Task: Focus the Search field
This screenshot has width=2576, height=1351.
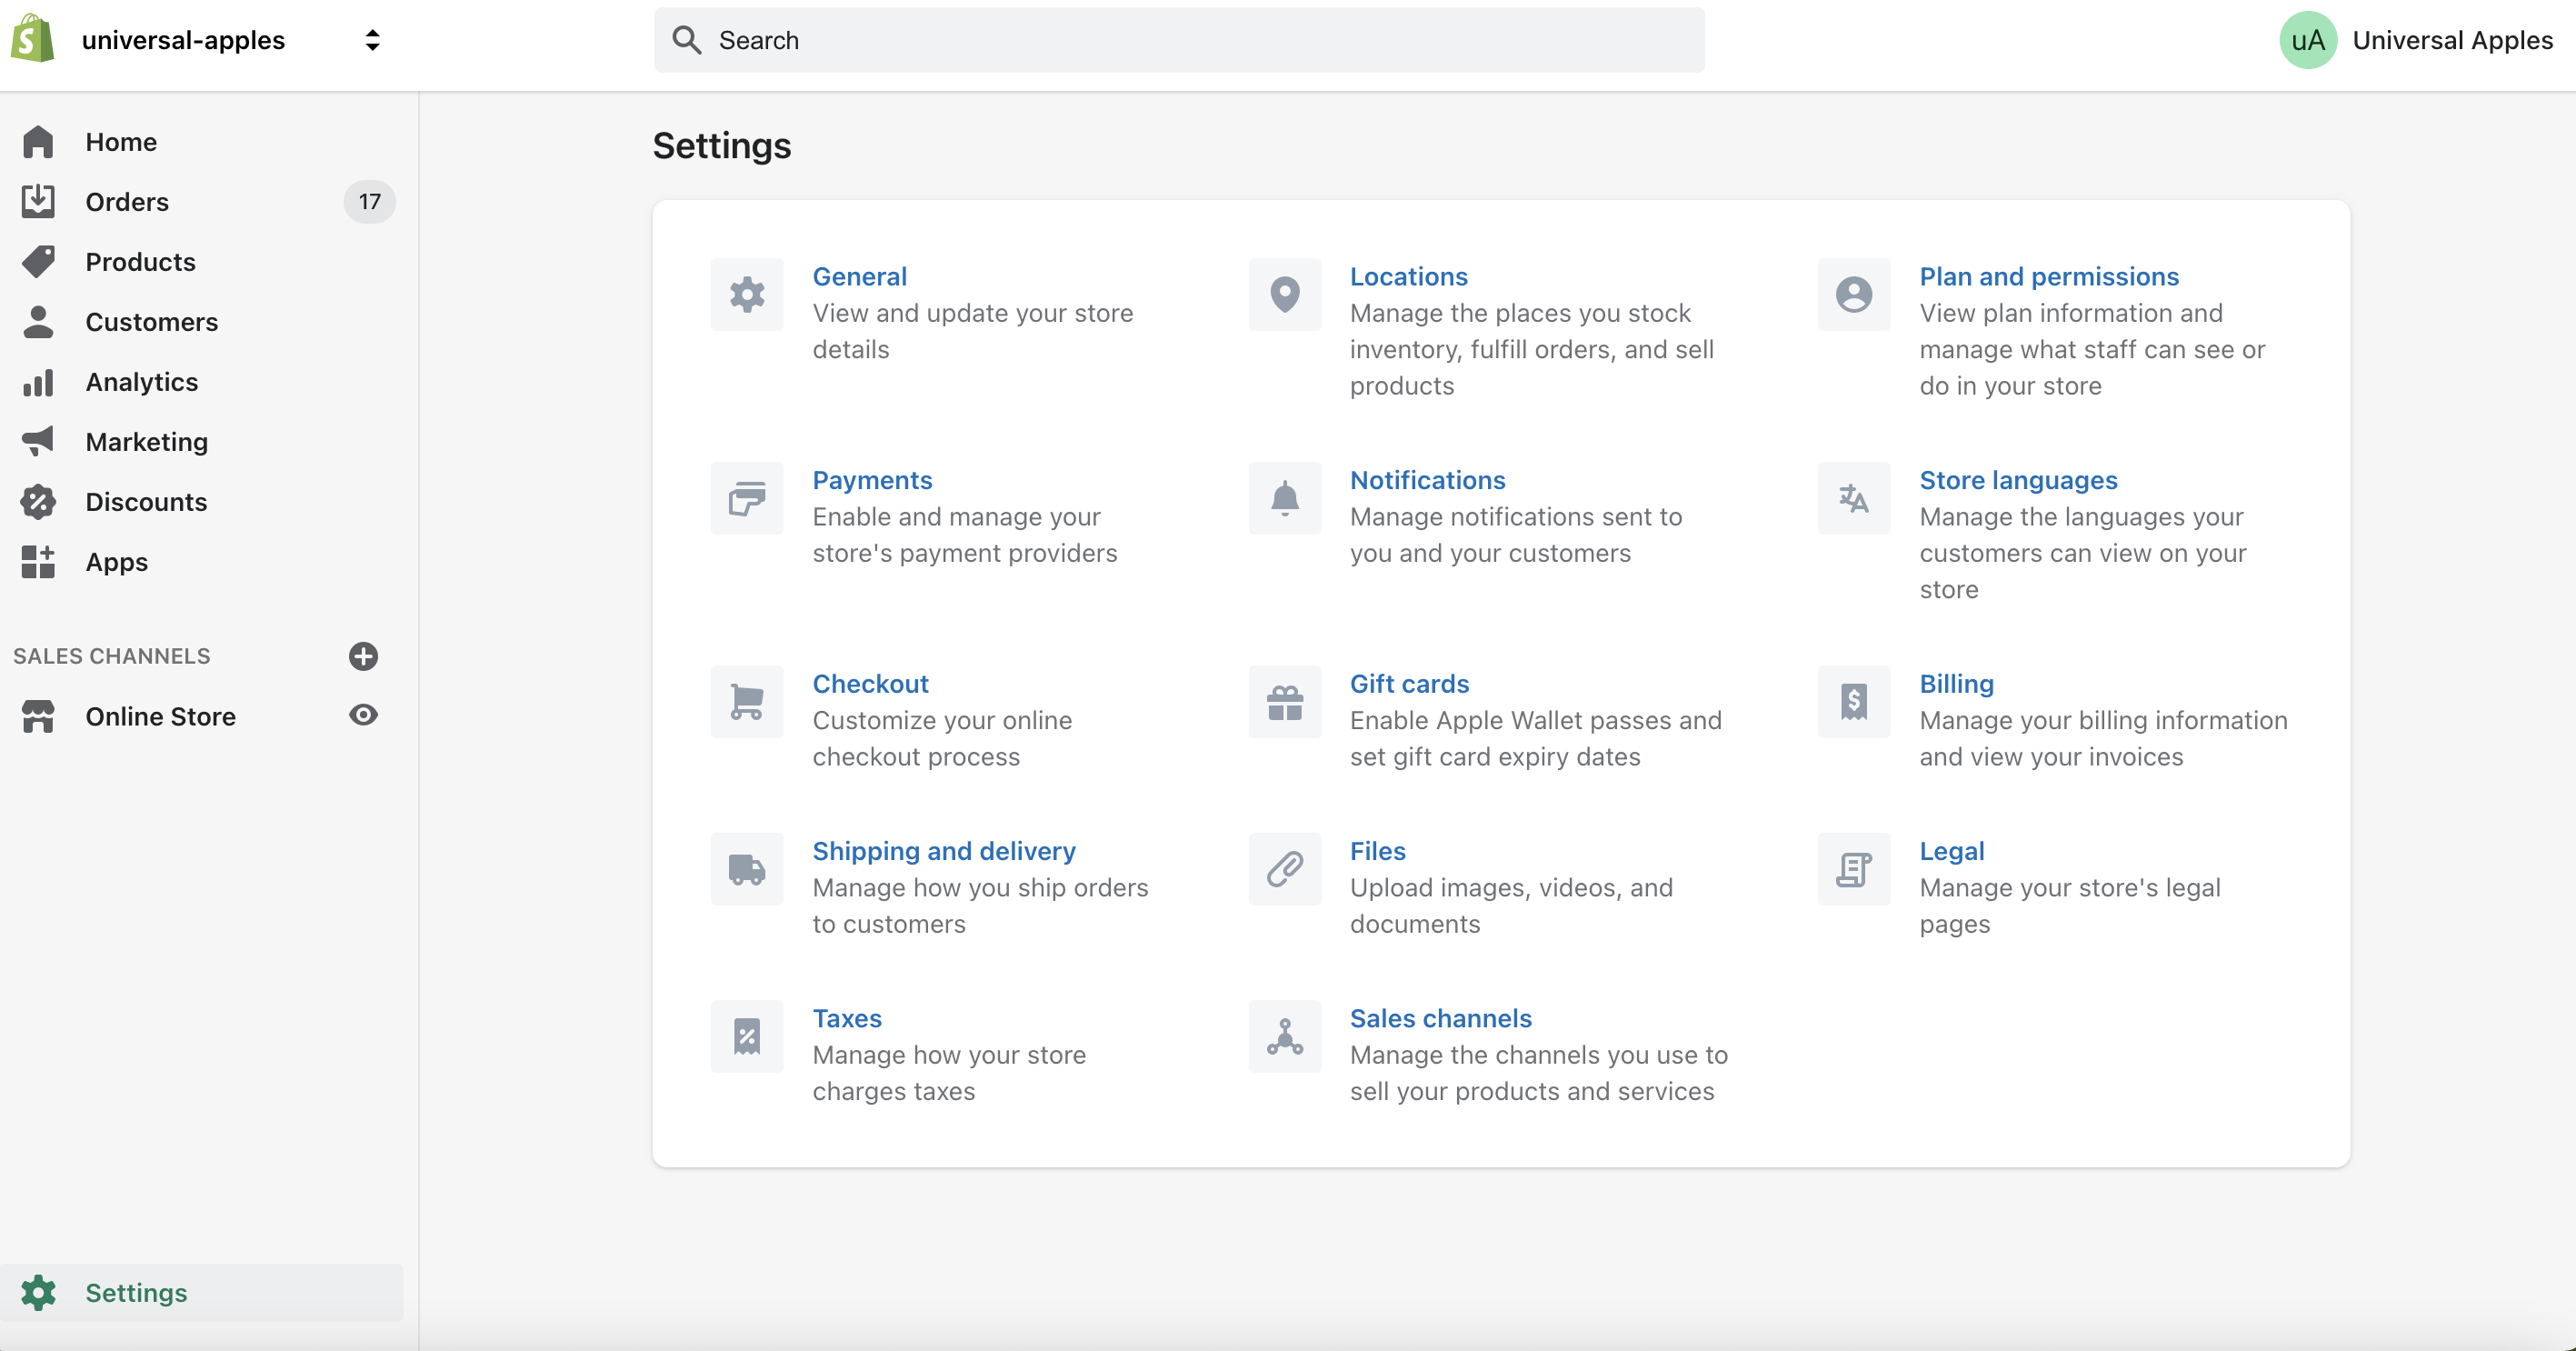Action: [x=1179, y=40]
